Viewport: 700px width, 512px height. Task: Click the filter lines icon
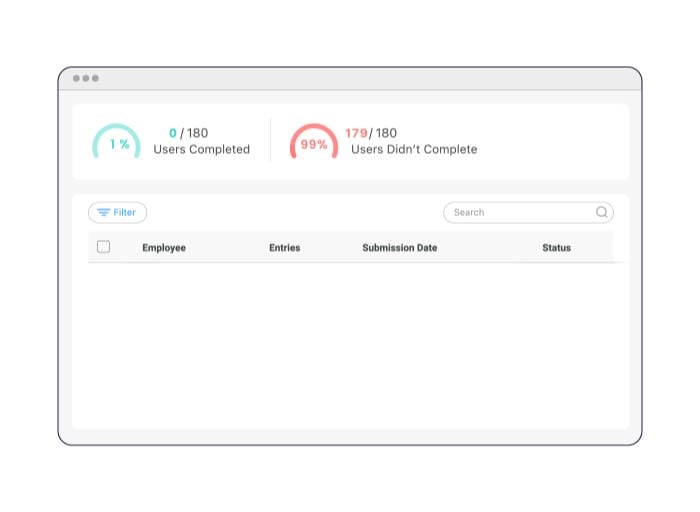103,212
